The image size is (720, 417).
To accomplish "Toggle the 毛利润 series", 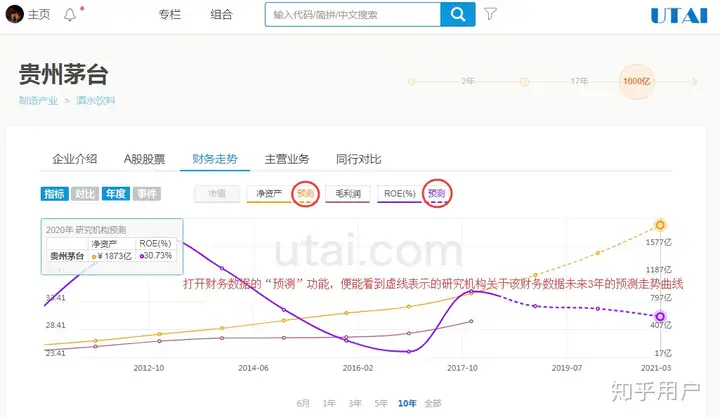I will pyautogui.click(x=348, y=193).
